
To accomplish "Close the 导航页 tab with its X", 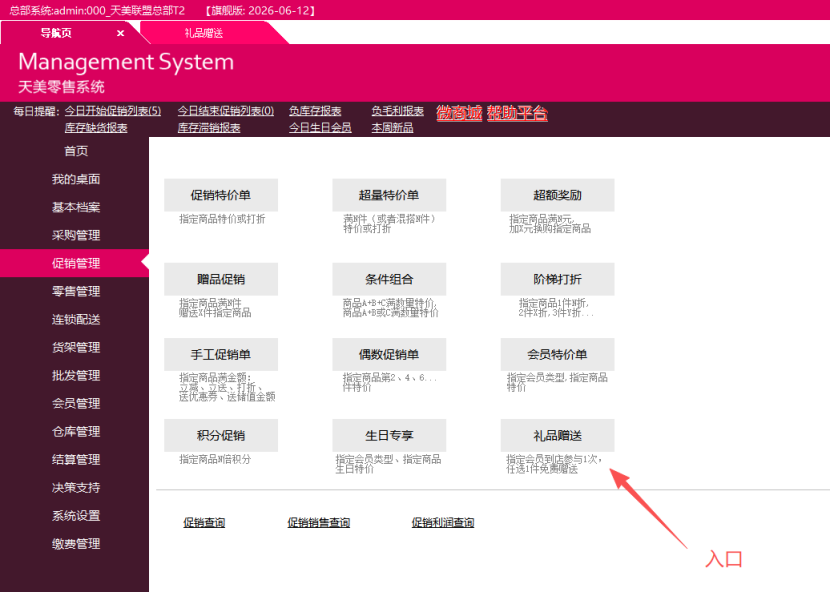I will [x=120, y=33].
